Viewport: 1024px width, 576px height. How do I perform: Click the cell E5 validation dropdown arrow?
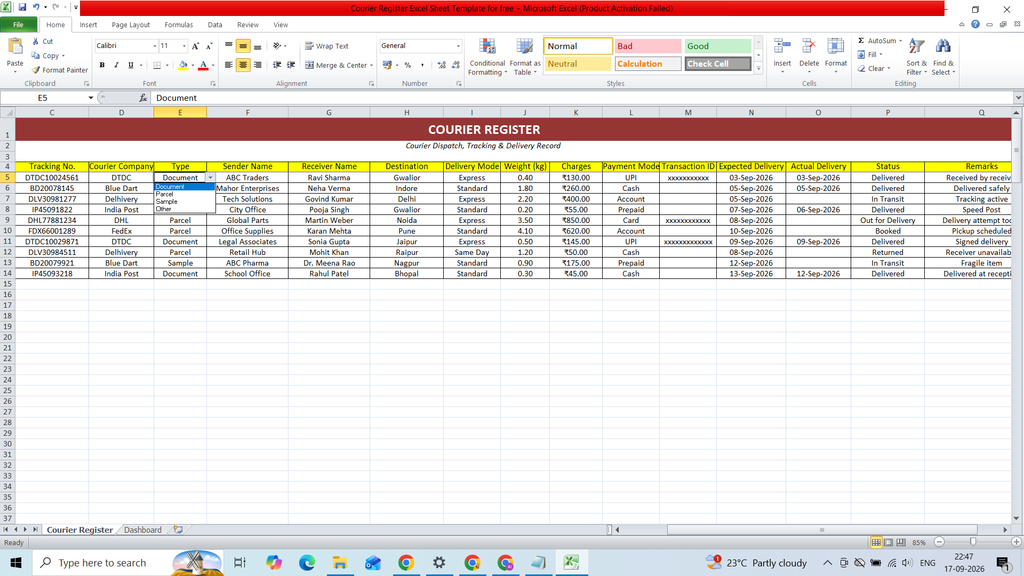click(x=210, y=178)
